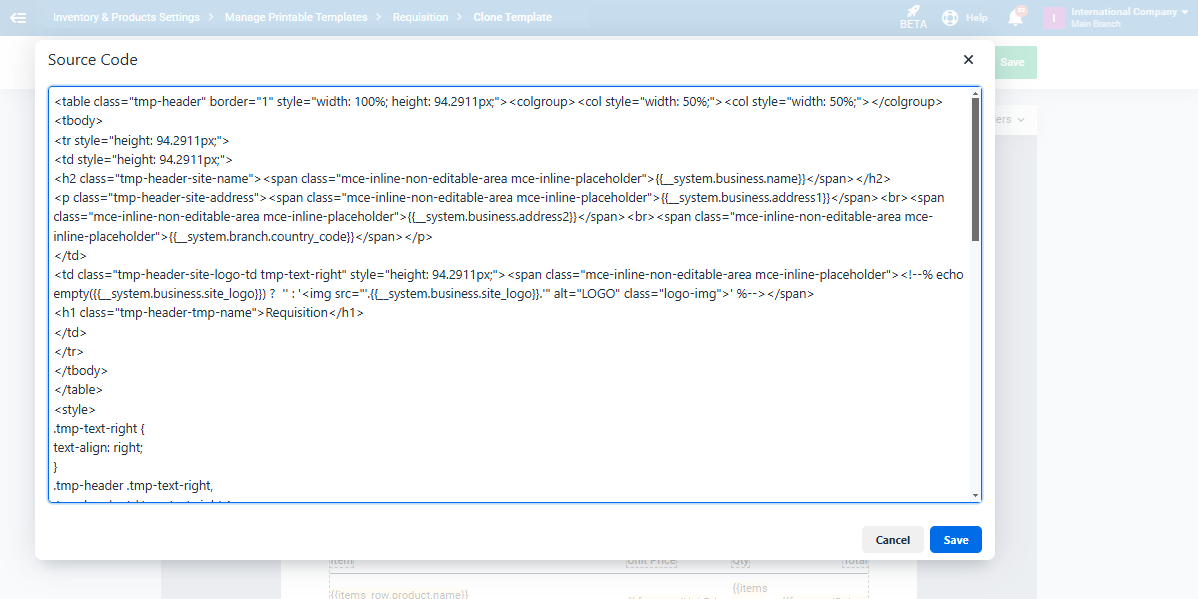The image size is (1198, 599).
Task: Click the Clone Template breadcrumb
Action: (x=512, y=17)
